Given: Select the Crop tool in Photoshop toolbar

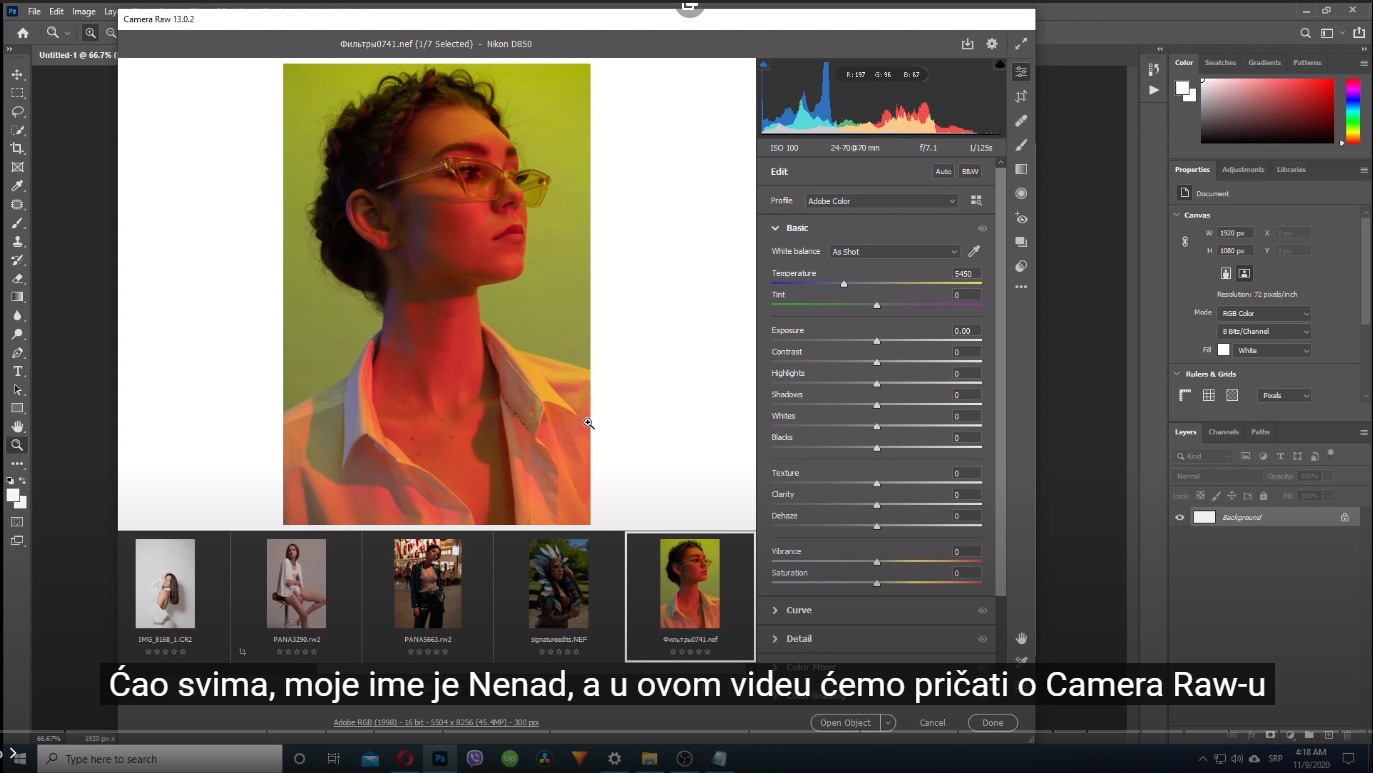Looking at the screenshot, I should (x=17, y=148).
